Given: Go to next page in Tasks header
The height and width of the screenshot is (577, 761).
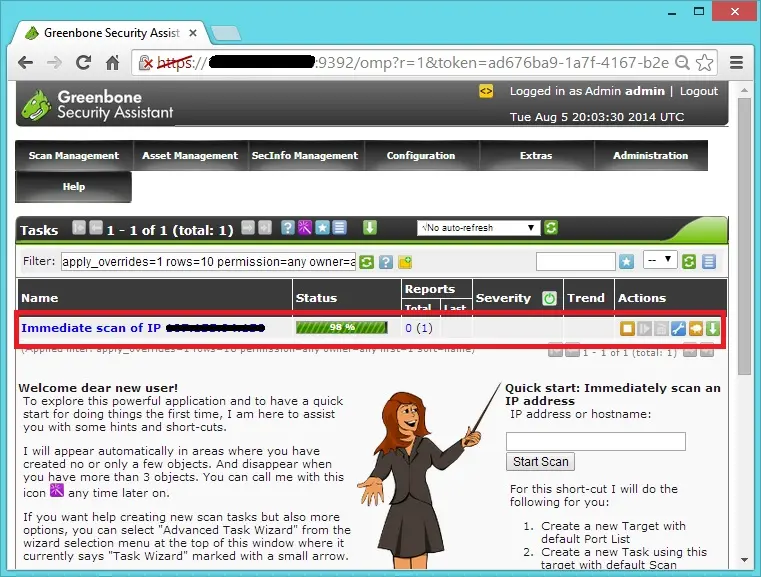Looking at the screenshot, I should (248, 228).
